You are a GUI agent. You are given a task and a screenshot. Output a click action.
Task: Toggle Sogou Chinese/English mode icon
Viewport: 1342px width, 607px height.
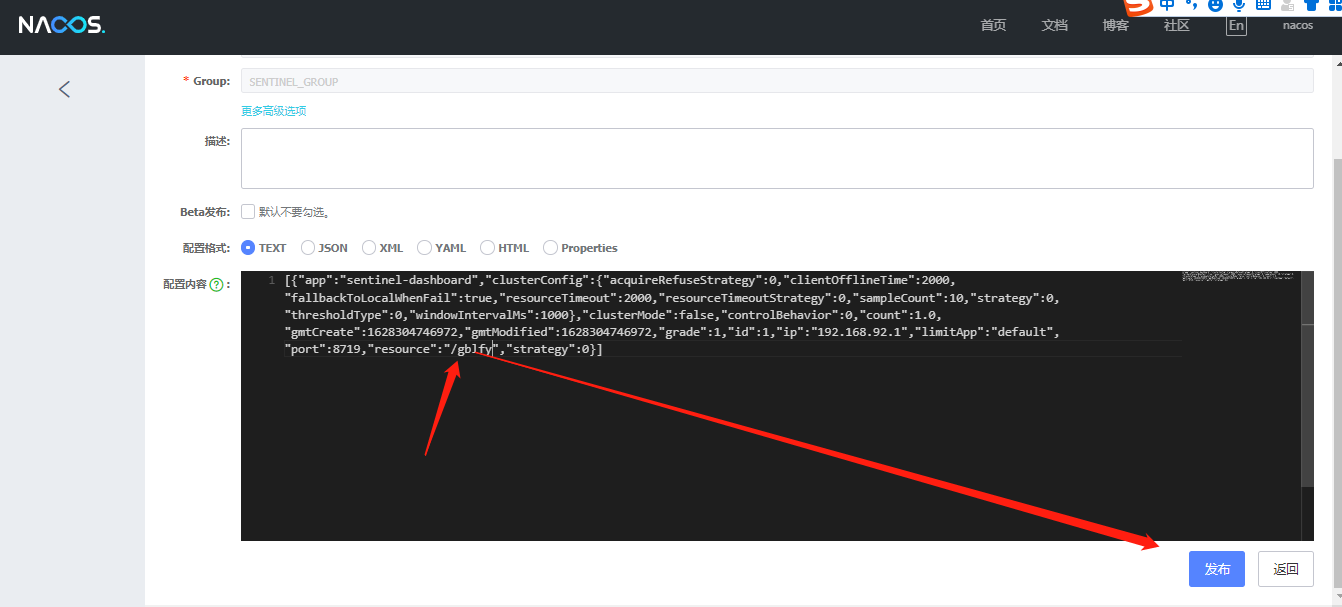point(1167,5)
